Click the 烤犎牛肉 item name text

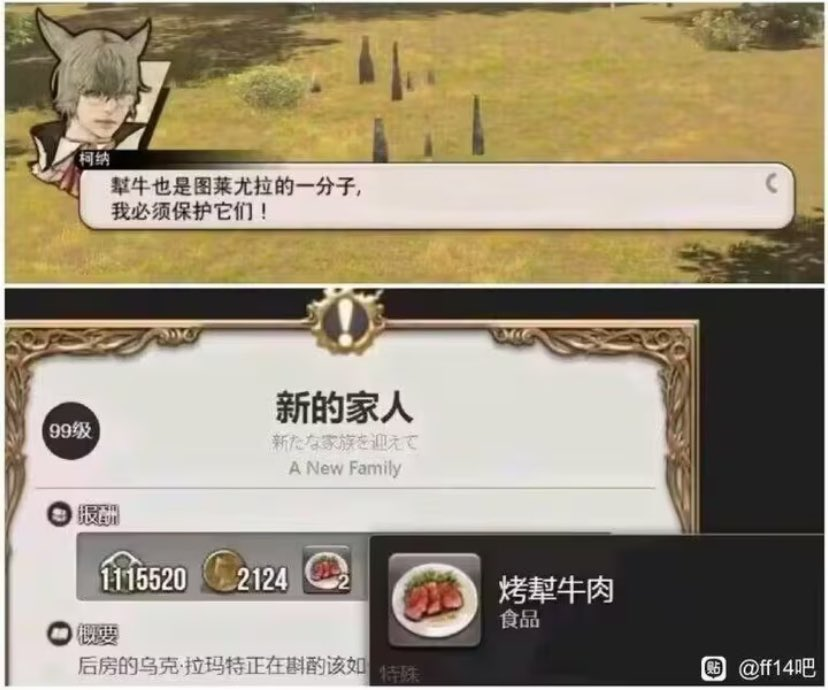coord(557,590)
